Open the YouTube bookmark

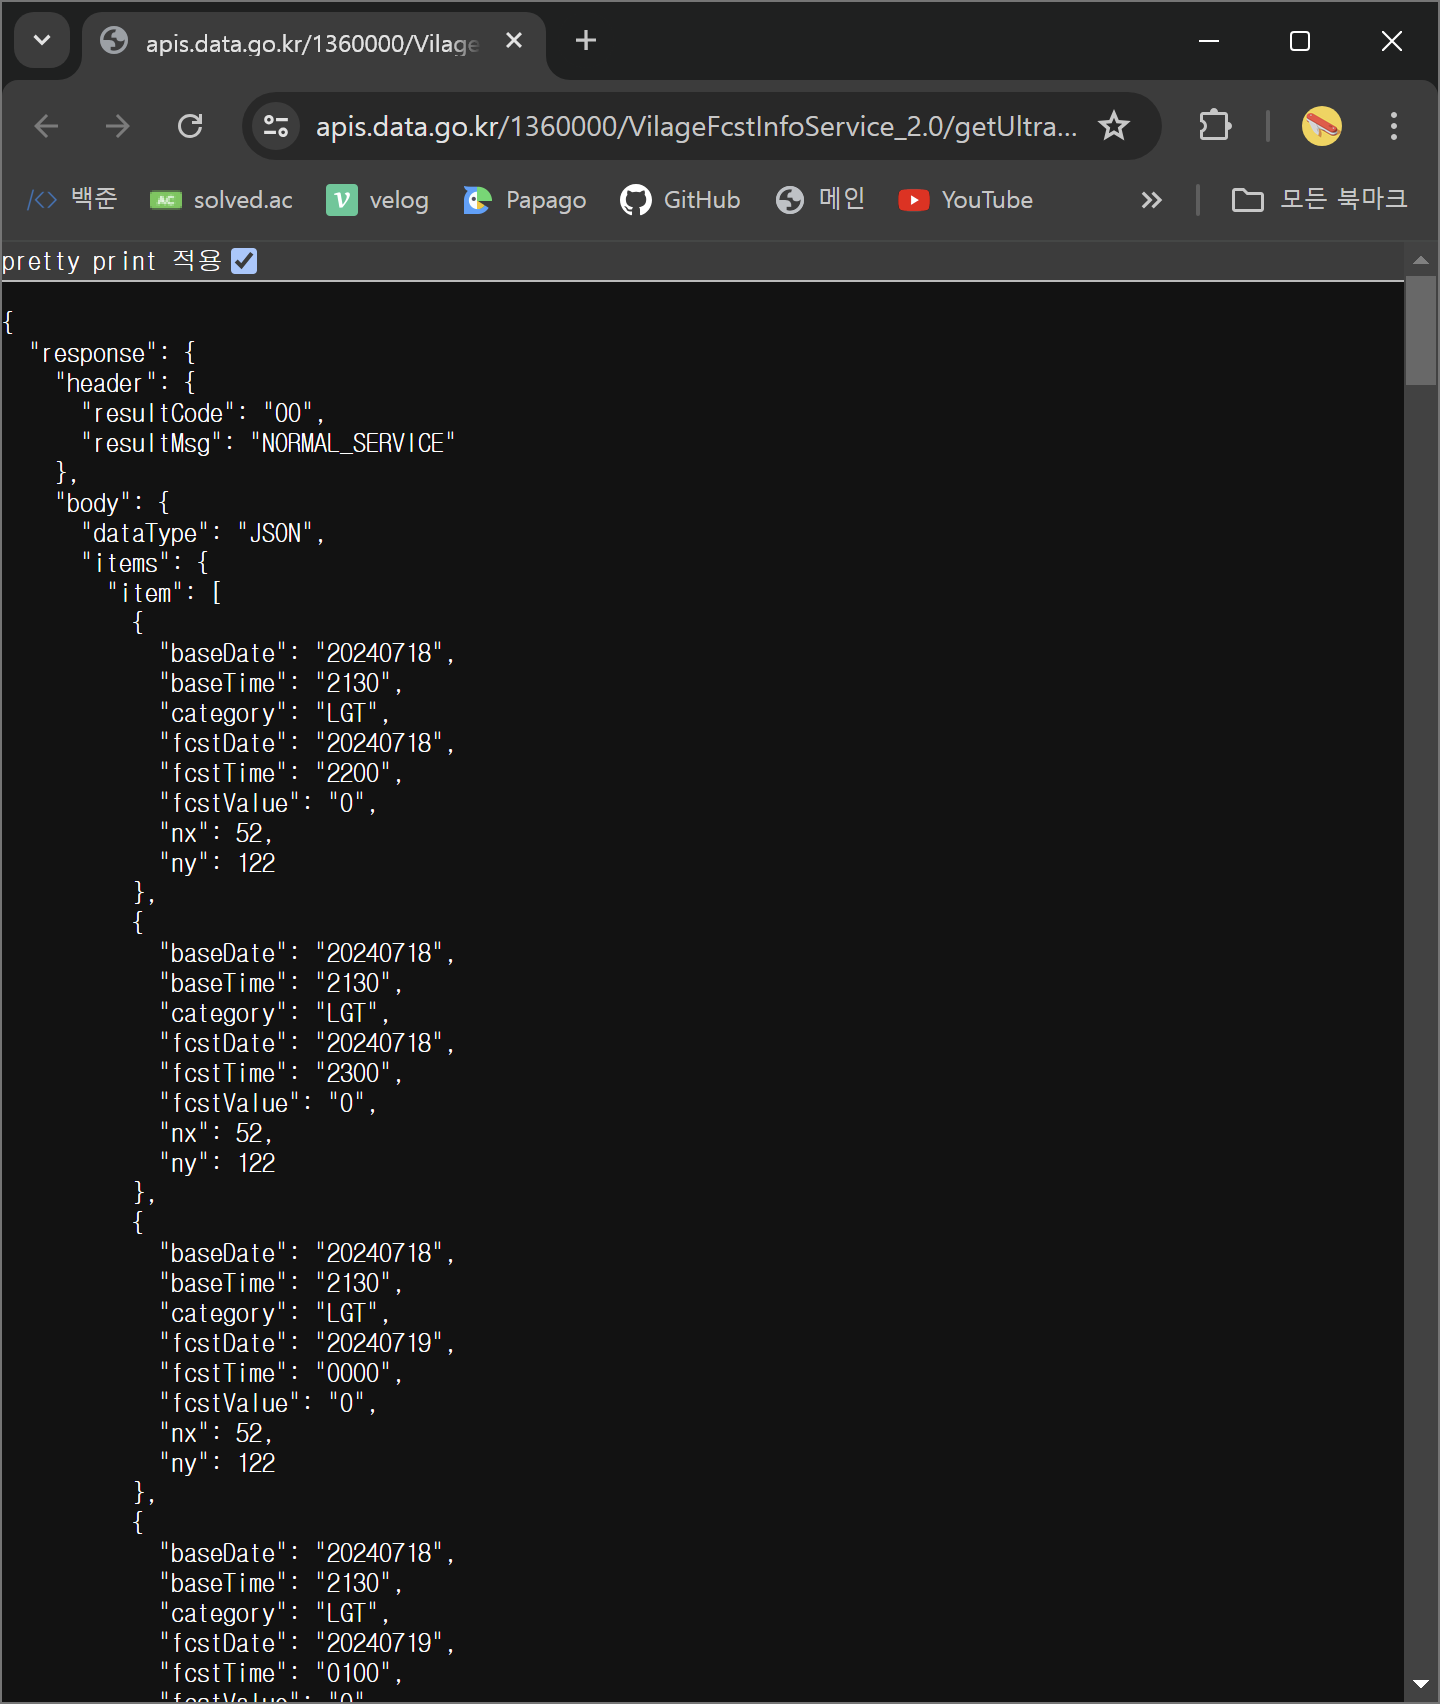tap(965, 200)
